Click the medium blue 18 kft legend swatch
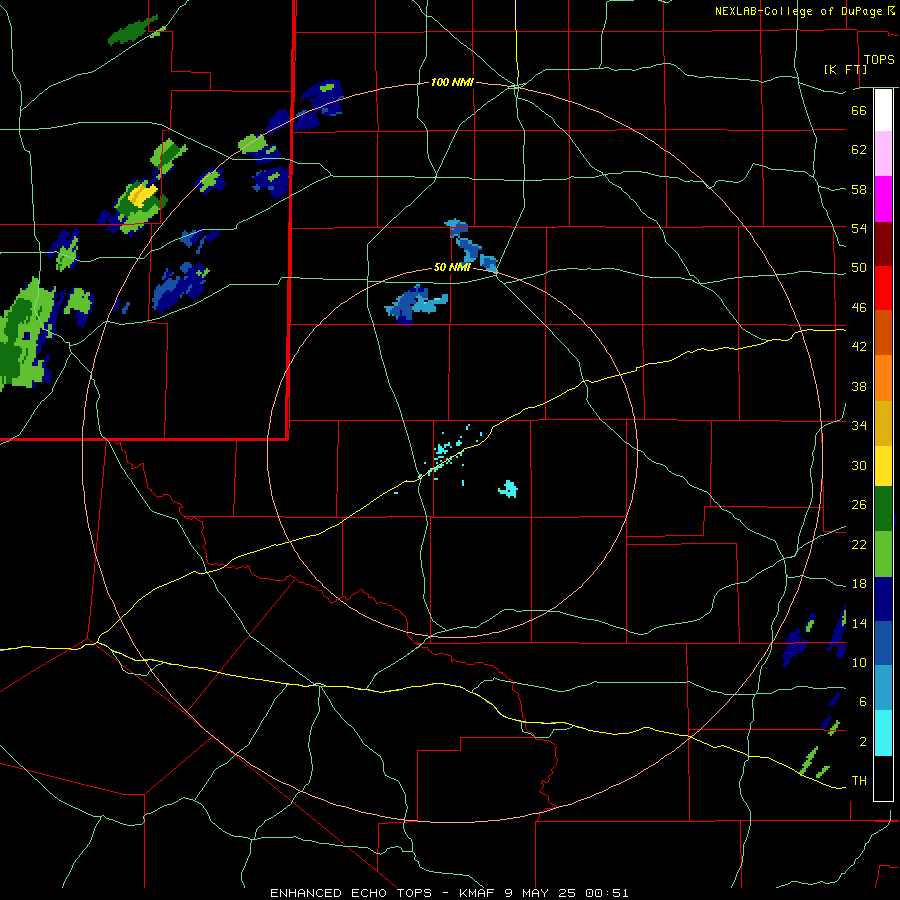This screenshot has height=900, width=900. pyautogui.click(x=883, y=643)
